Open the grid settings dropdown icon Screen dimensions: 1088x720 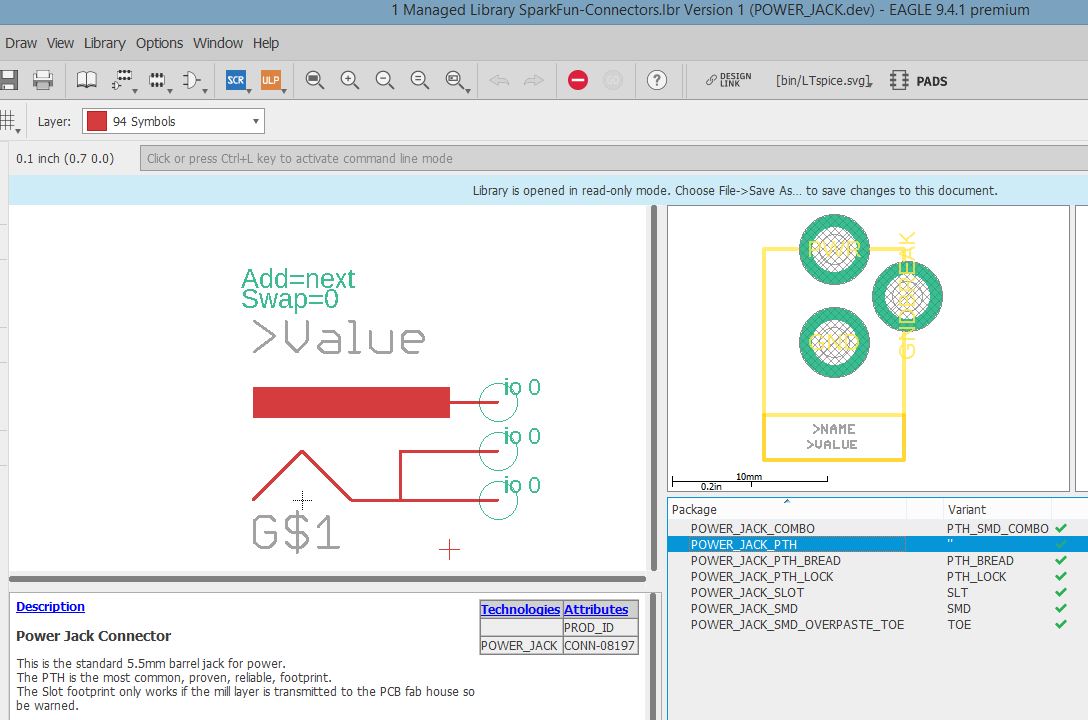tap(9, 121)
